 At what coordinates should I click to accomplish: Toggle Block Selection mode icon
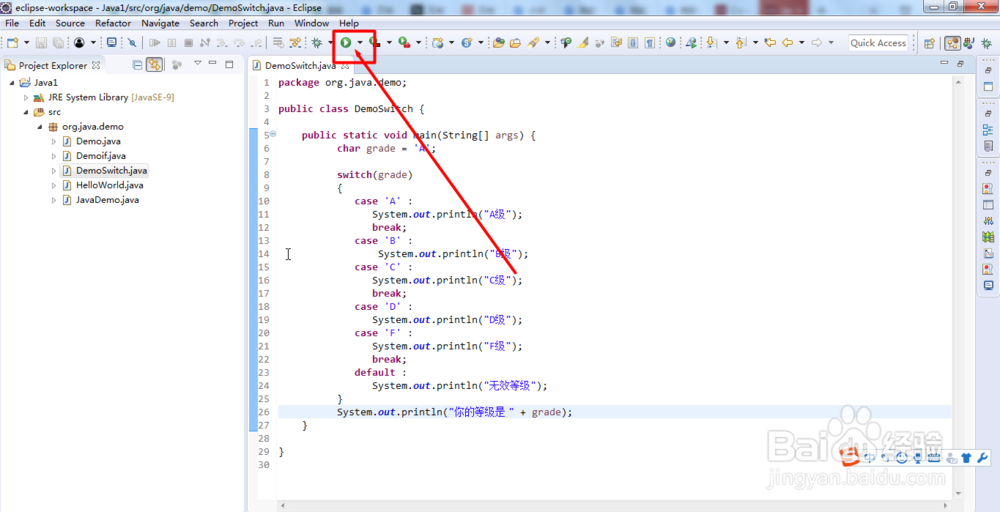coord(633,43)
